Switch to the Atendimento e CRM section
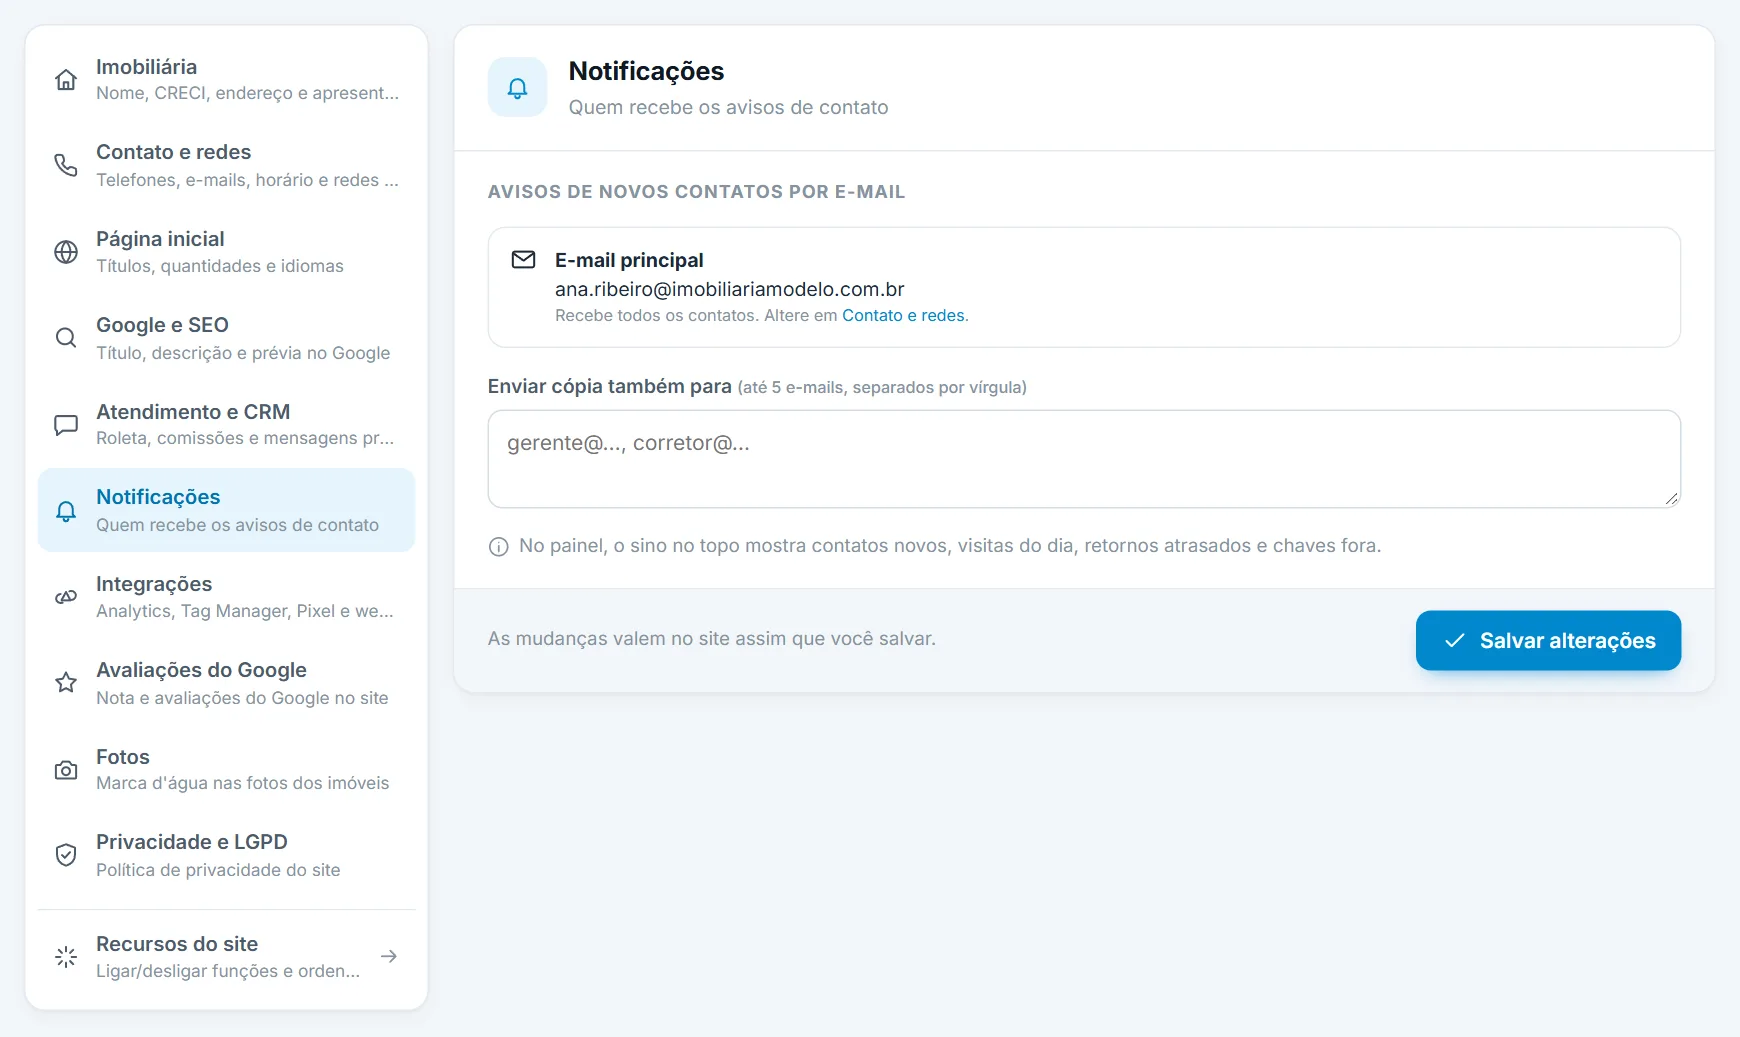 point(226,424)
